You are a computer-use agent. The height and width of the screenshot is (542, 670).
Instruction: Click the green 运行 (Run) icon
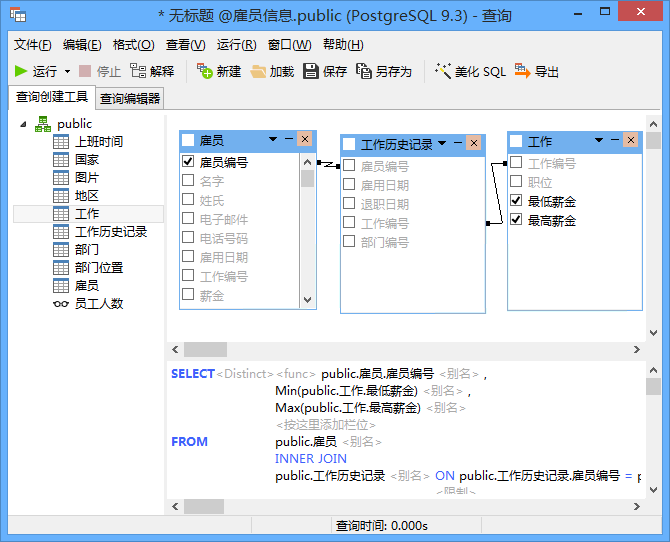click(21, 71)
